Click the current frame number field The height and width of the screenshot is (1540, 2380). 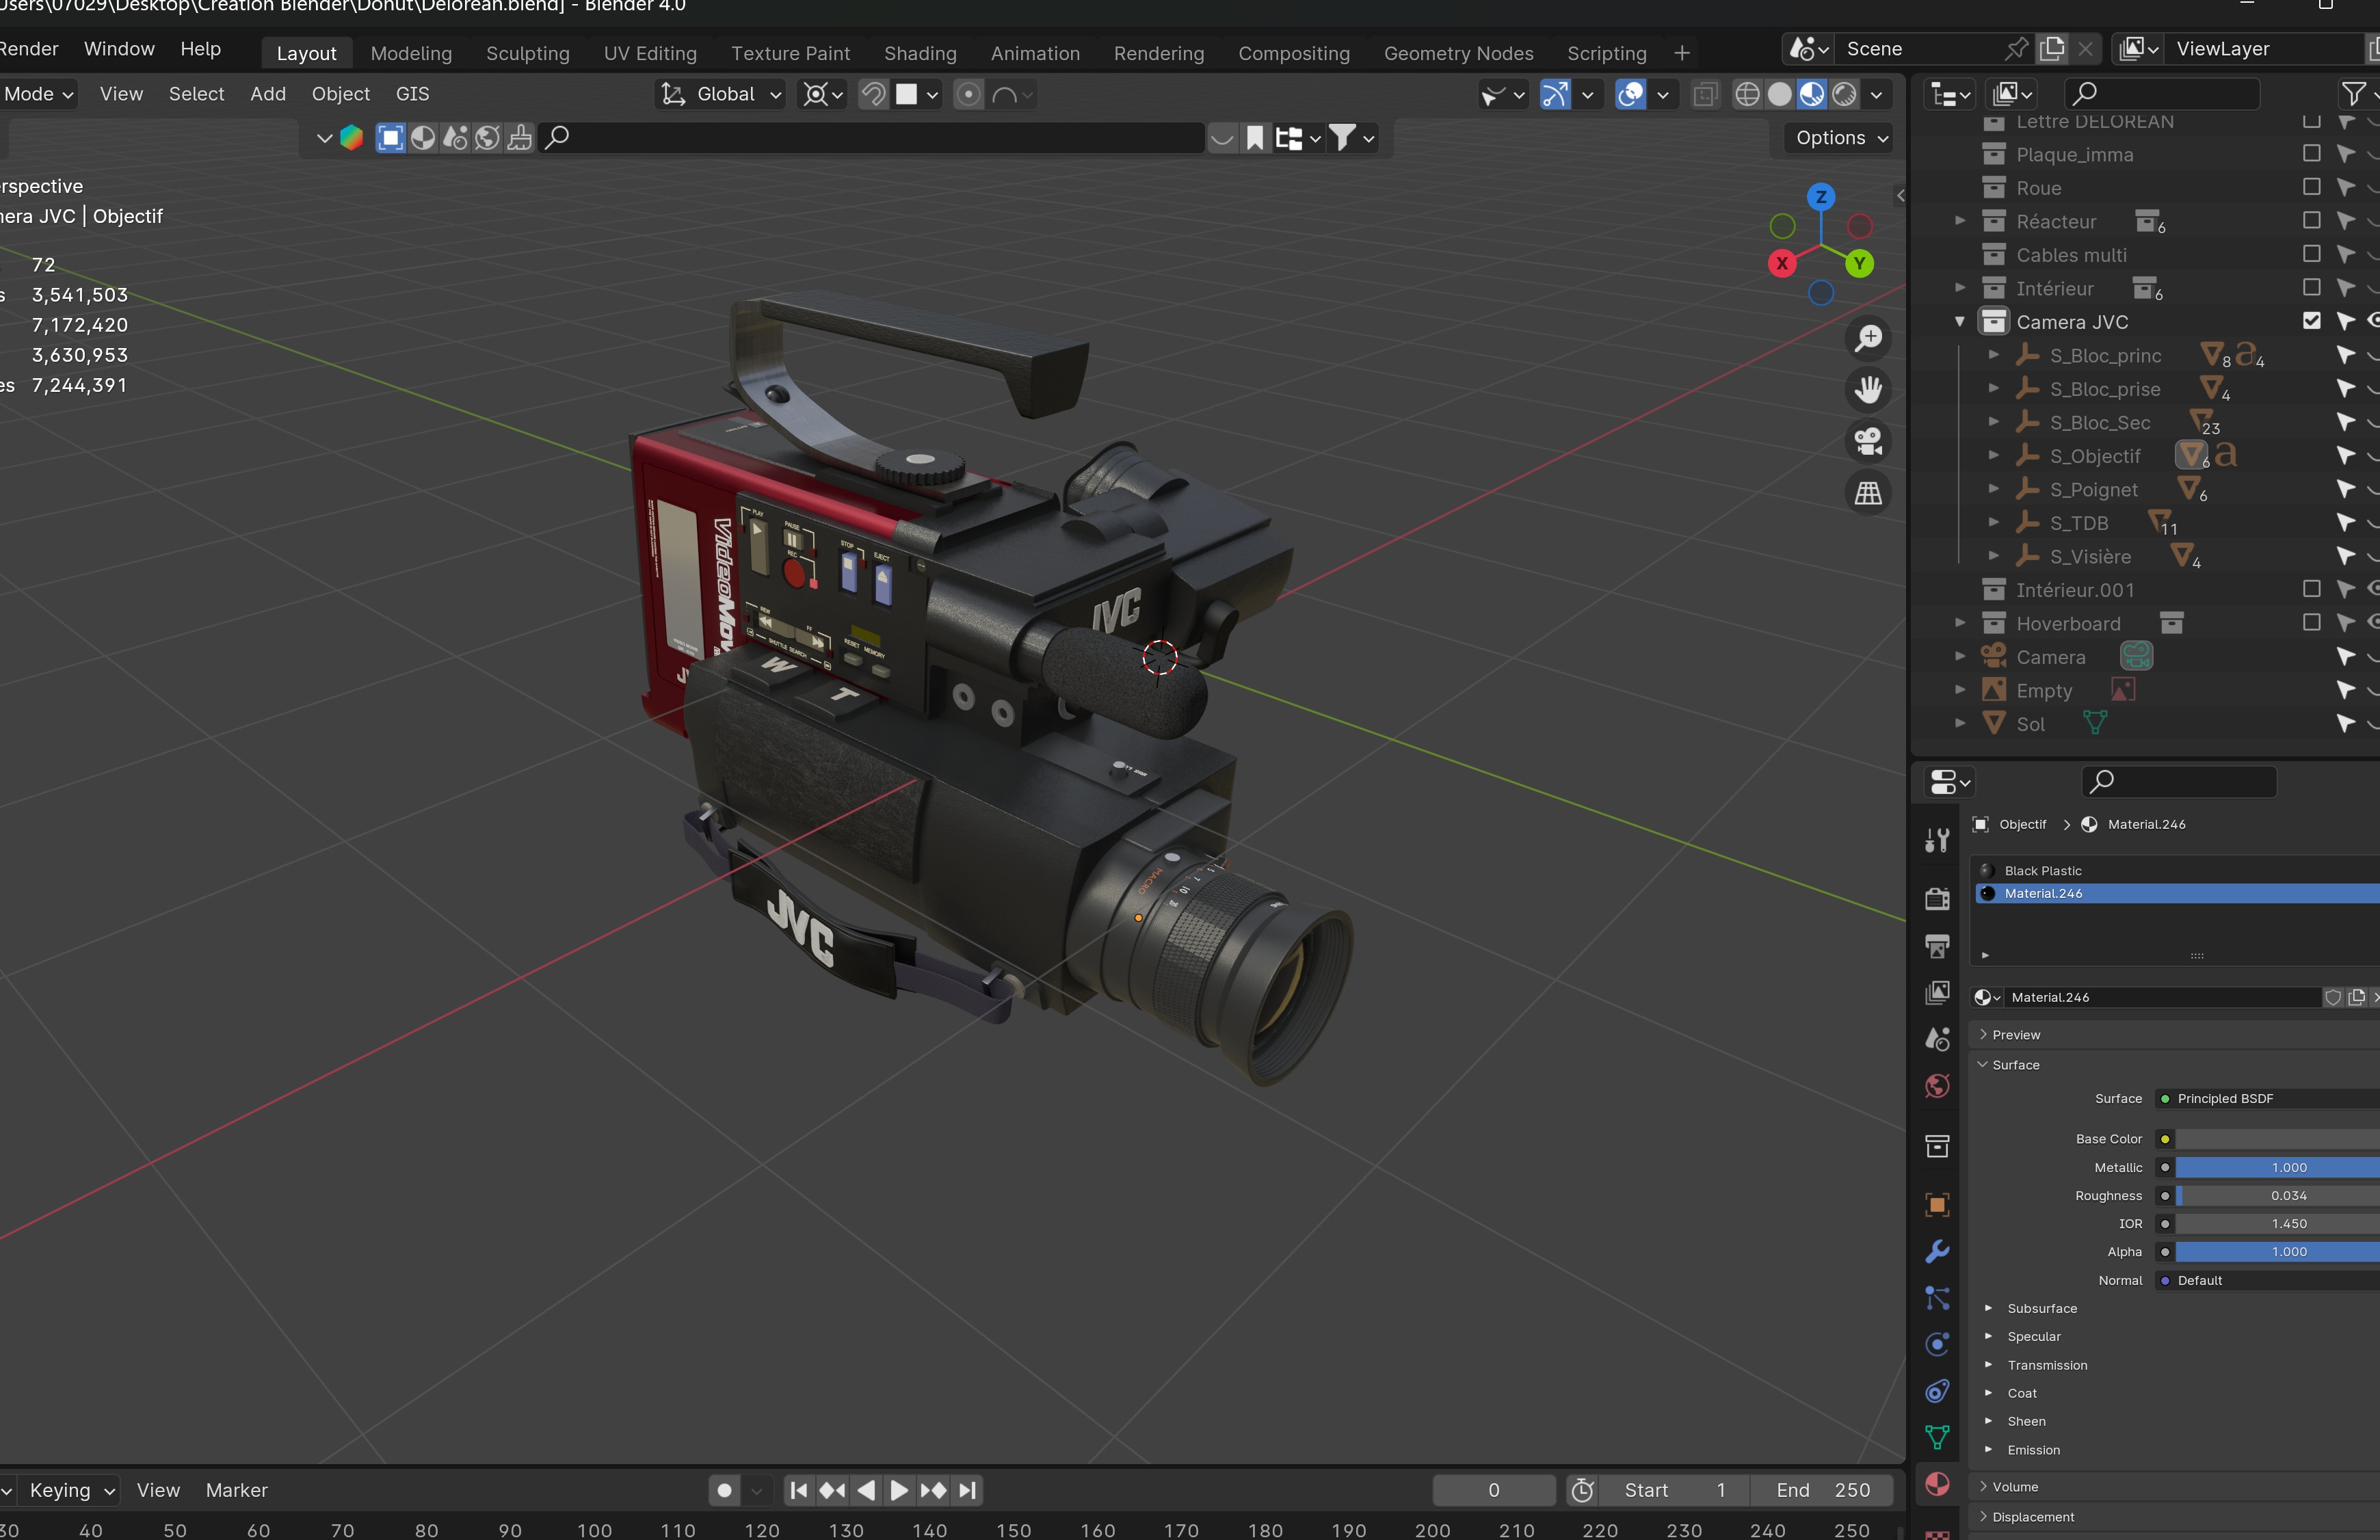pos(1494,1491)
